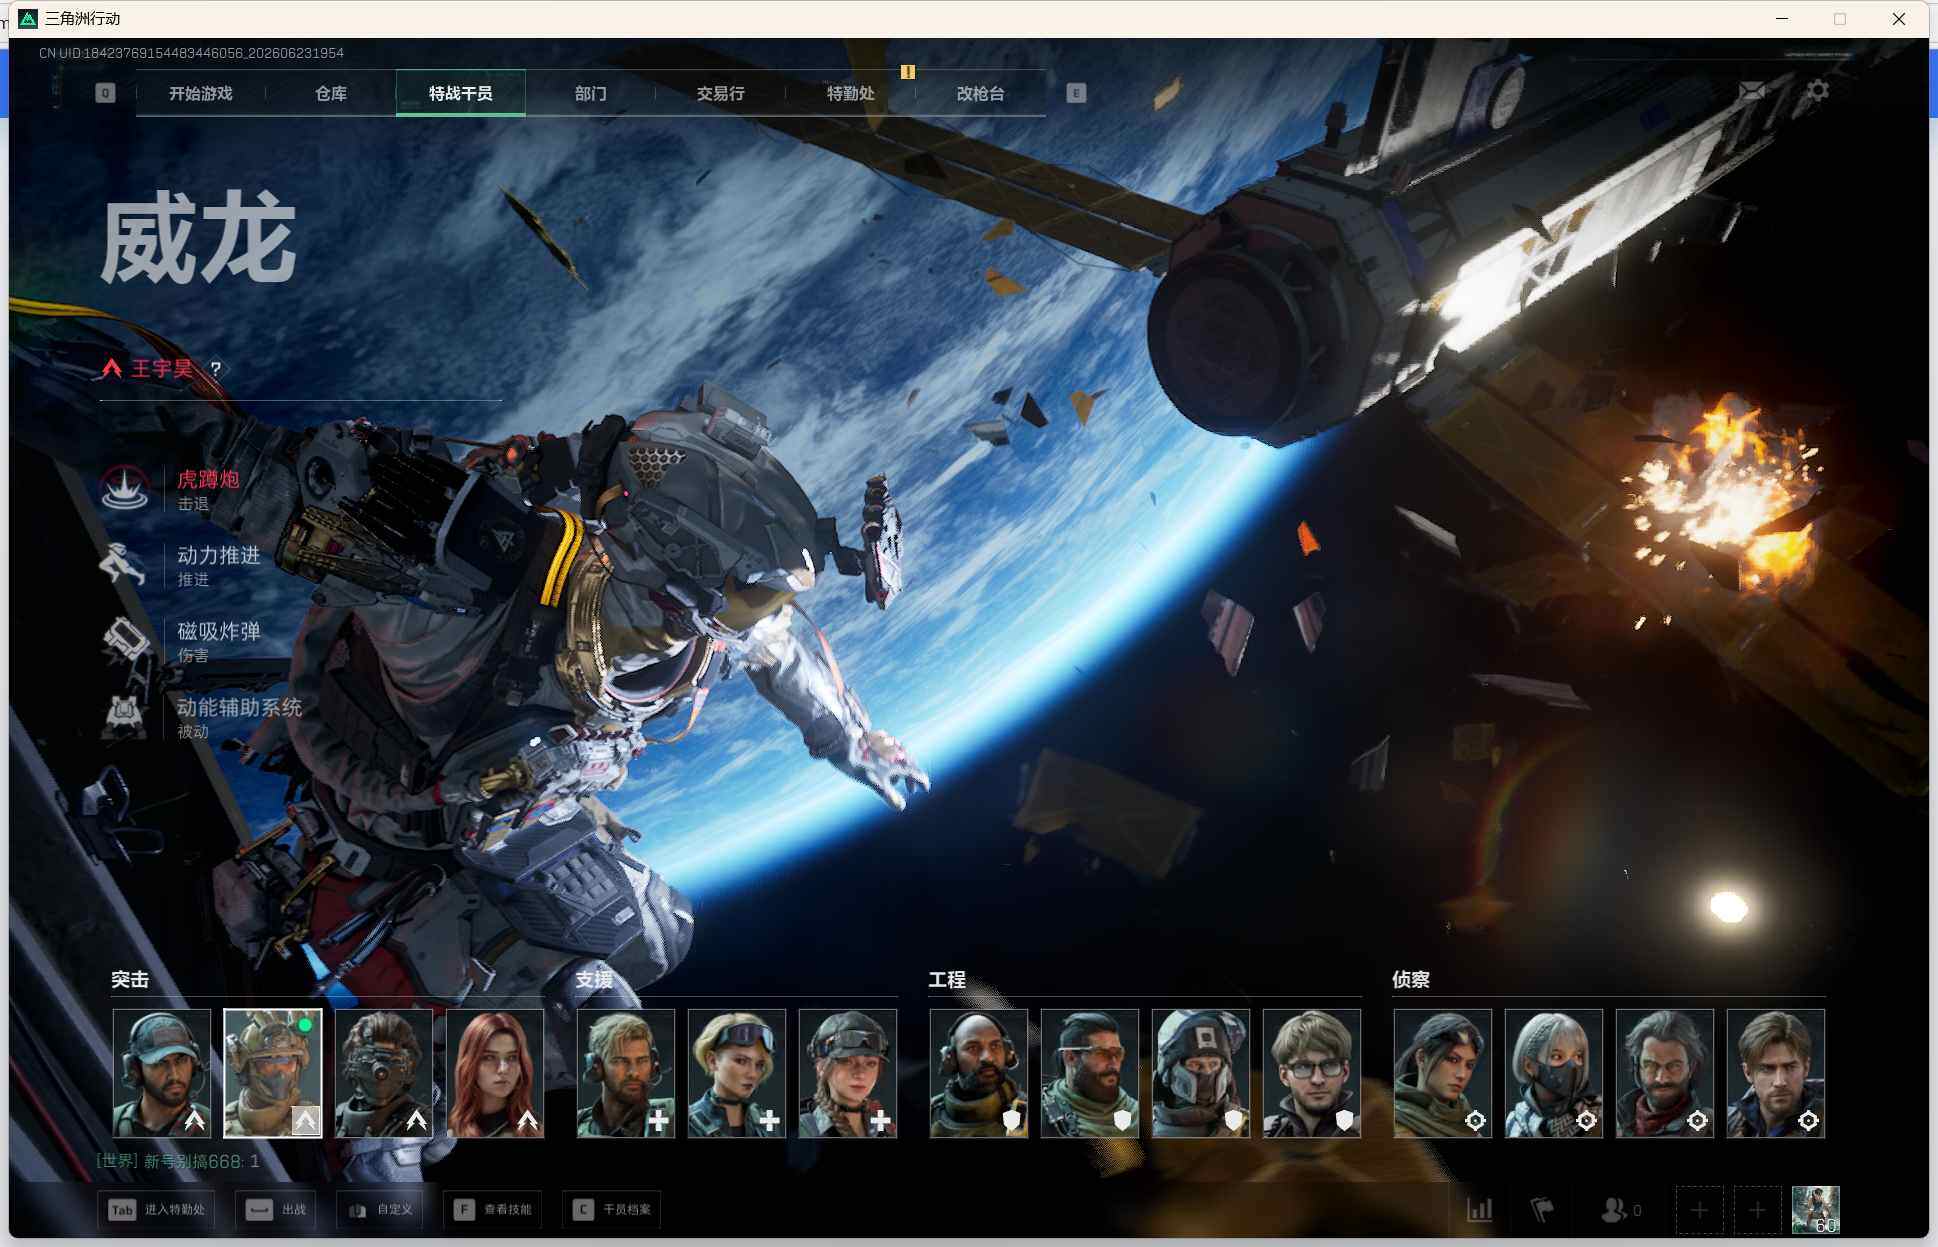Select brown-haired male recon operator
Image resolution: width=1938 pixels, height=1247 pixels.
[1776, 1073]
